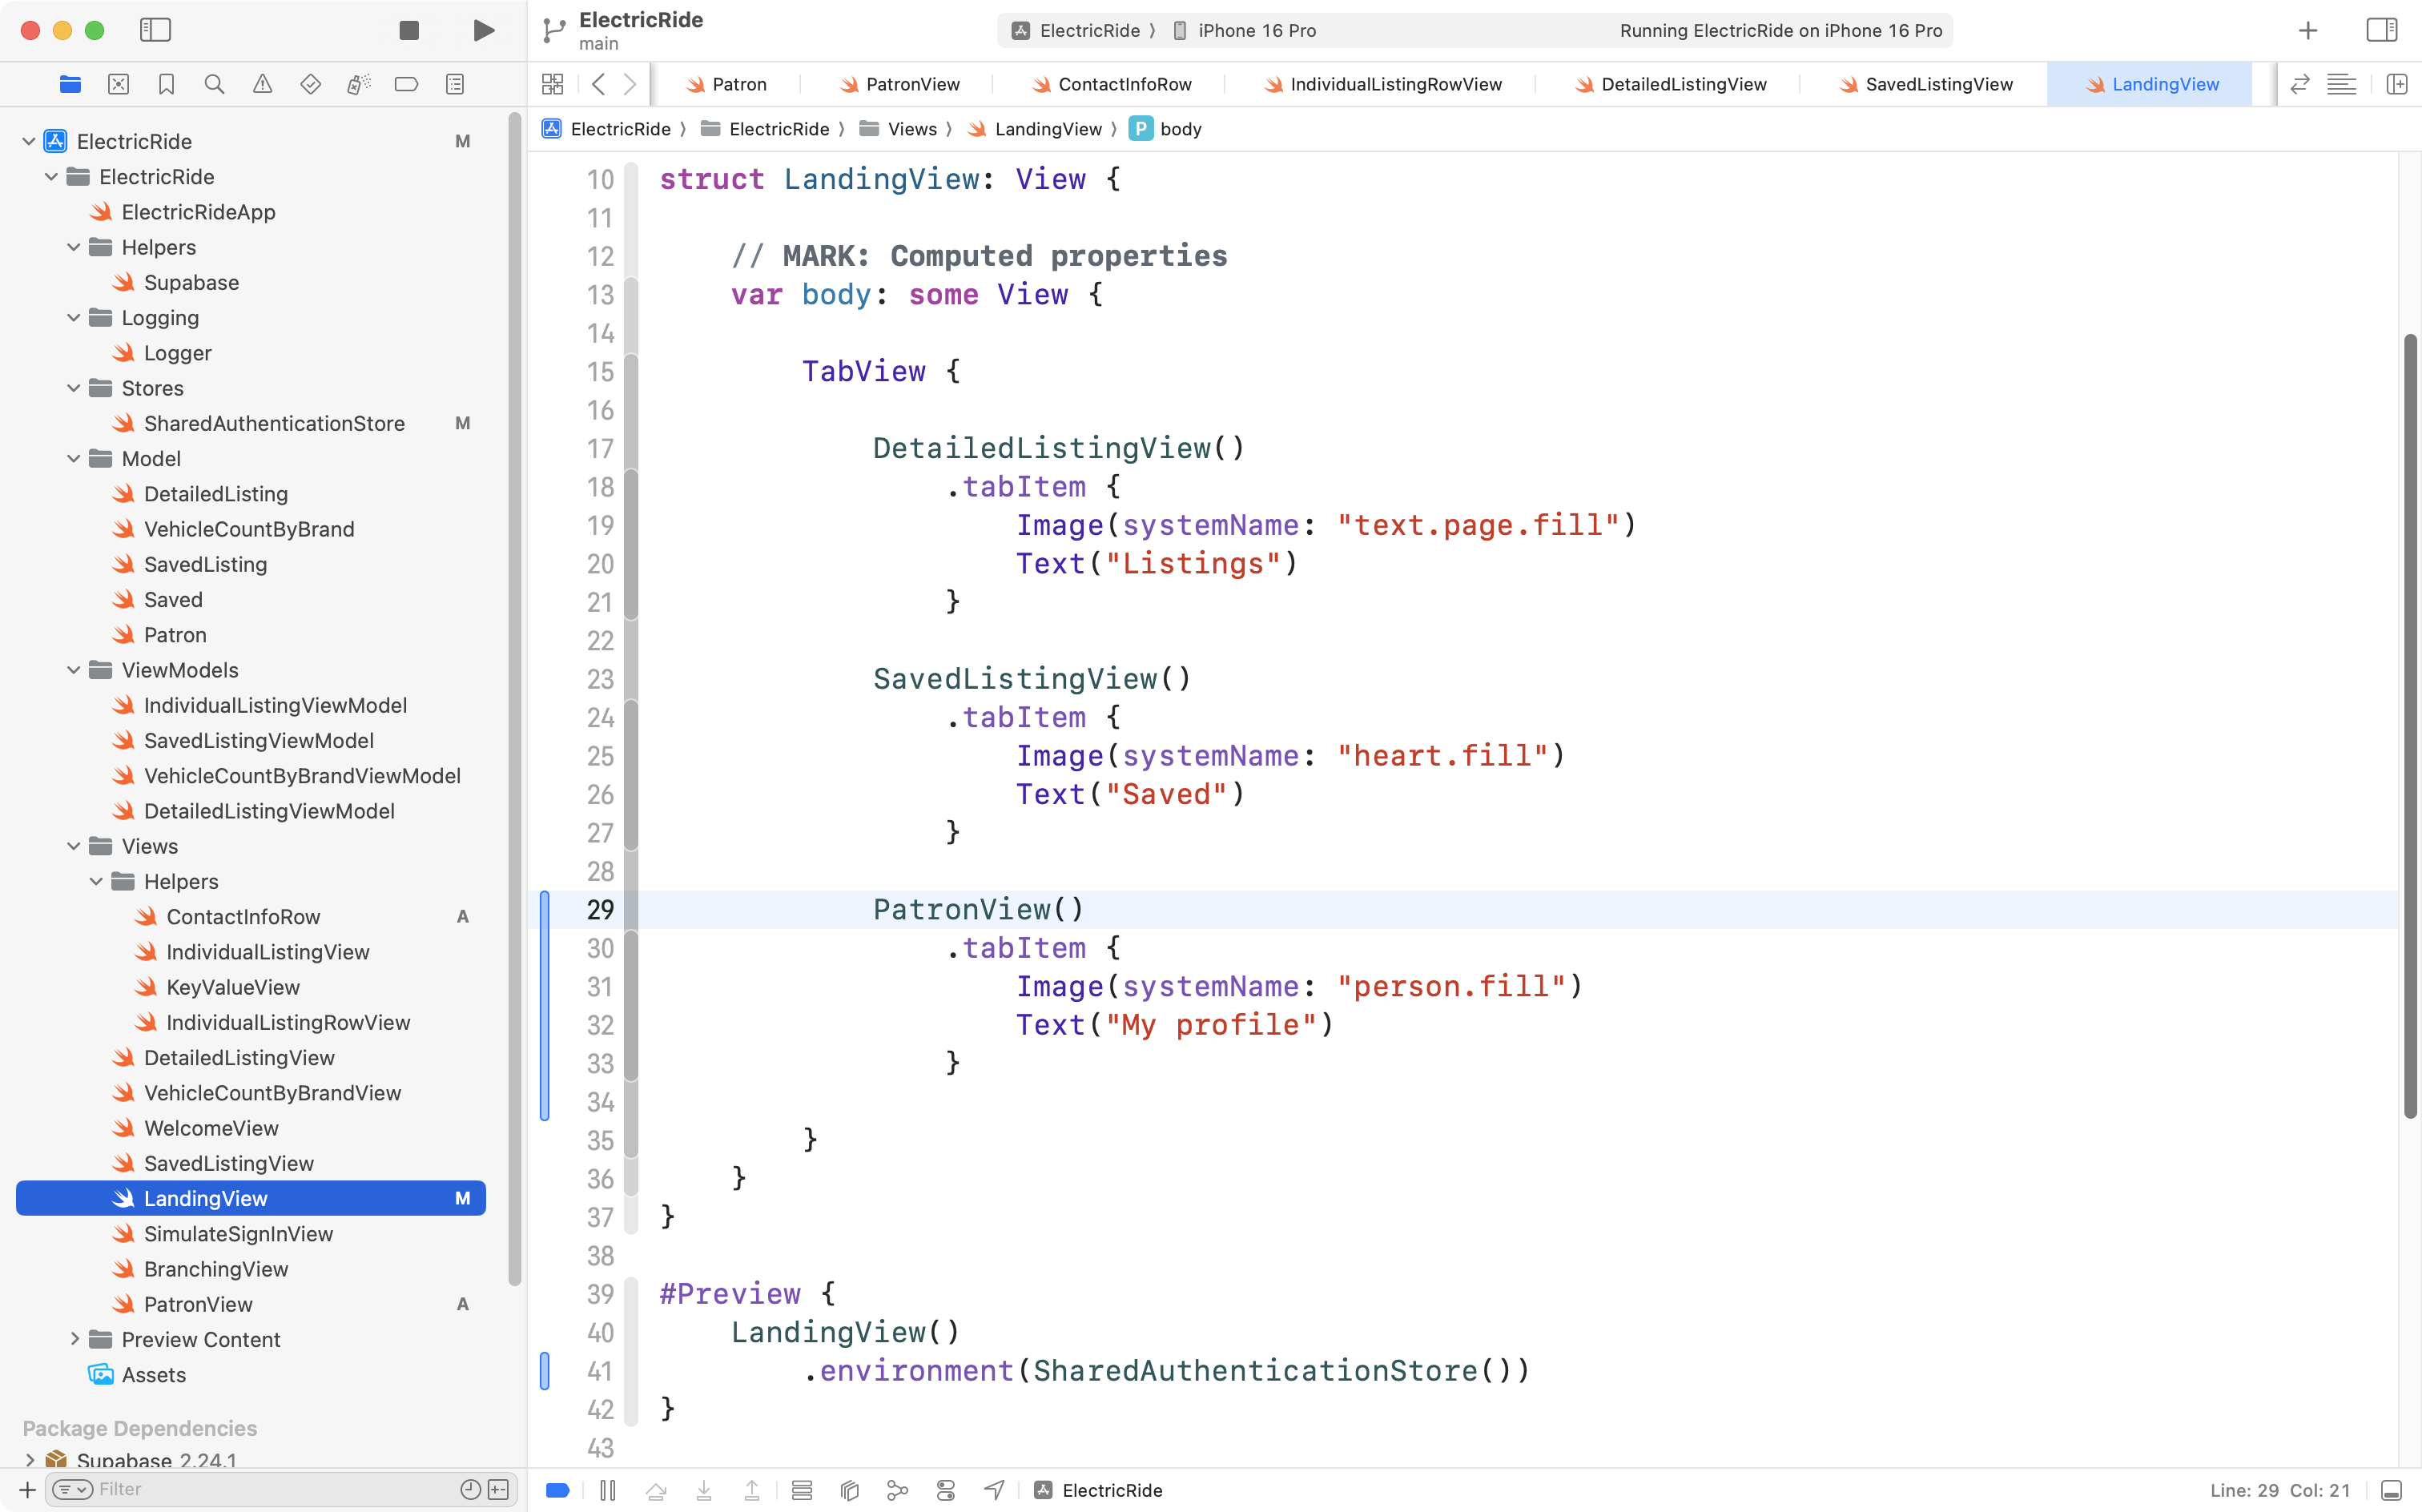Screen dimensions: 2422x1512
Task: Open PatronView file in navigator
Action: point(198,1304)
